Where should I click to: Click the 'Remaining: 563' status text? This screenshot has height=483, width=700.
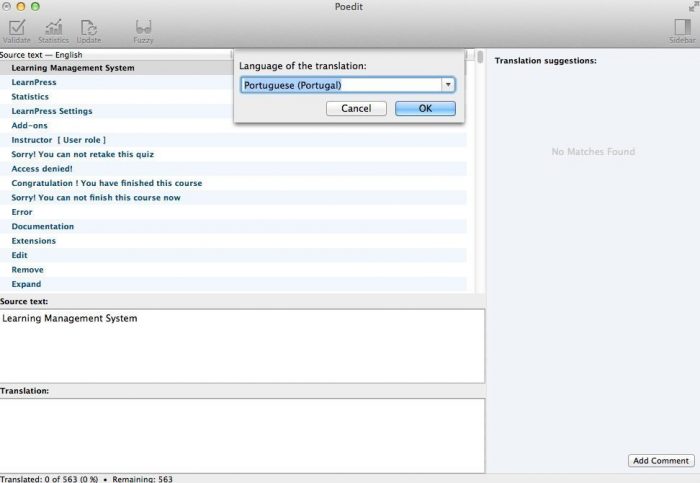point(142,479)
